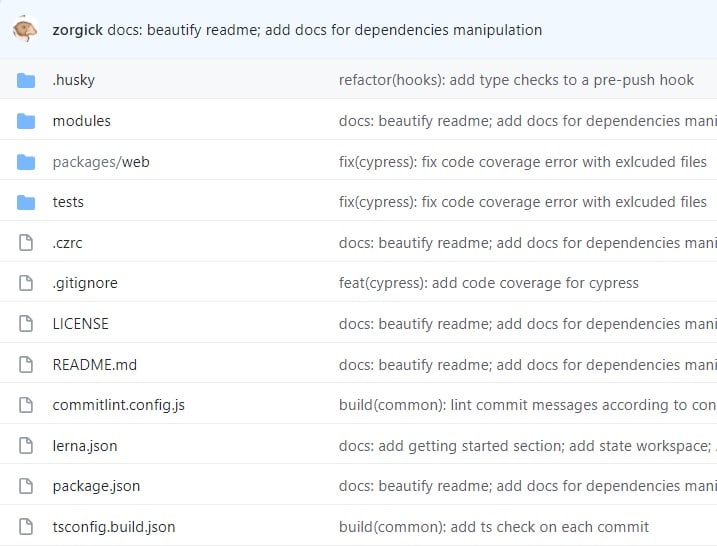Open the packages/web row commit message
This screenshot has height=546, width=717.
523,162
